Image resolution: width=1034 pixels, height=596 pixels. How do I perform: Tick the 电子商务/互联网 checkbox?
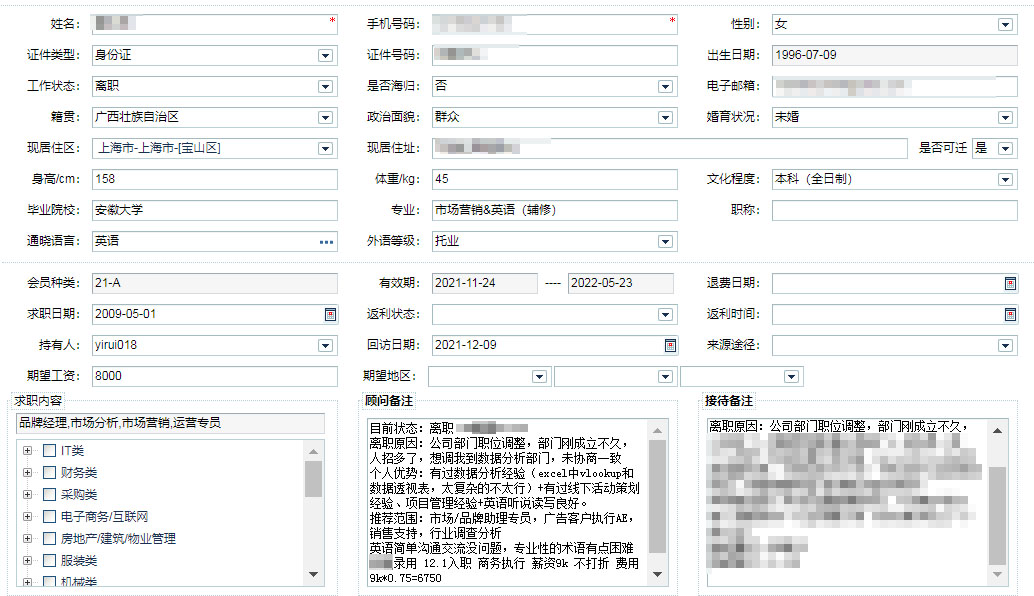[x=49, y=516]
